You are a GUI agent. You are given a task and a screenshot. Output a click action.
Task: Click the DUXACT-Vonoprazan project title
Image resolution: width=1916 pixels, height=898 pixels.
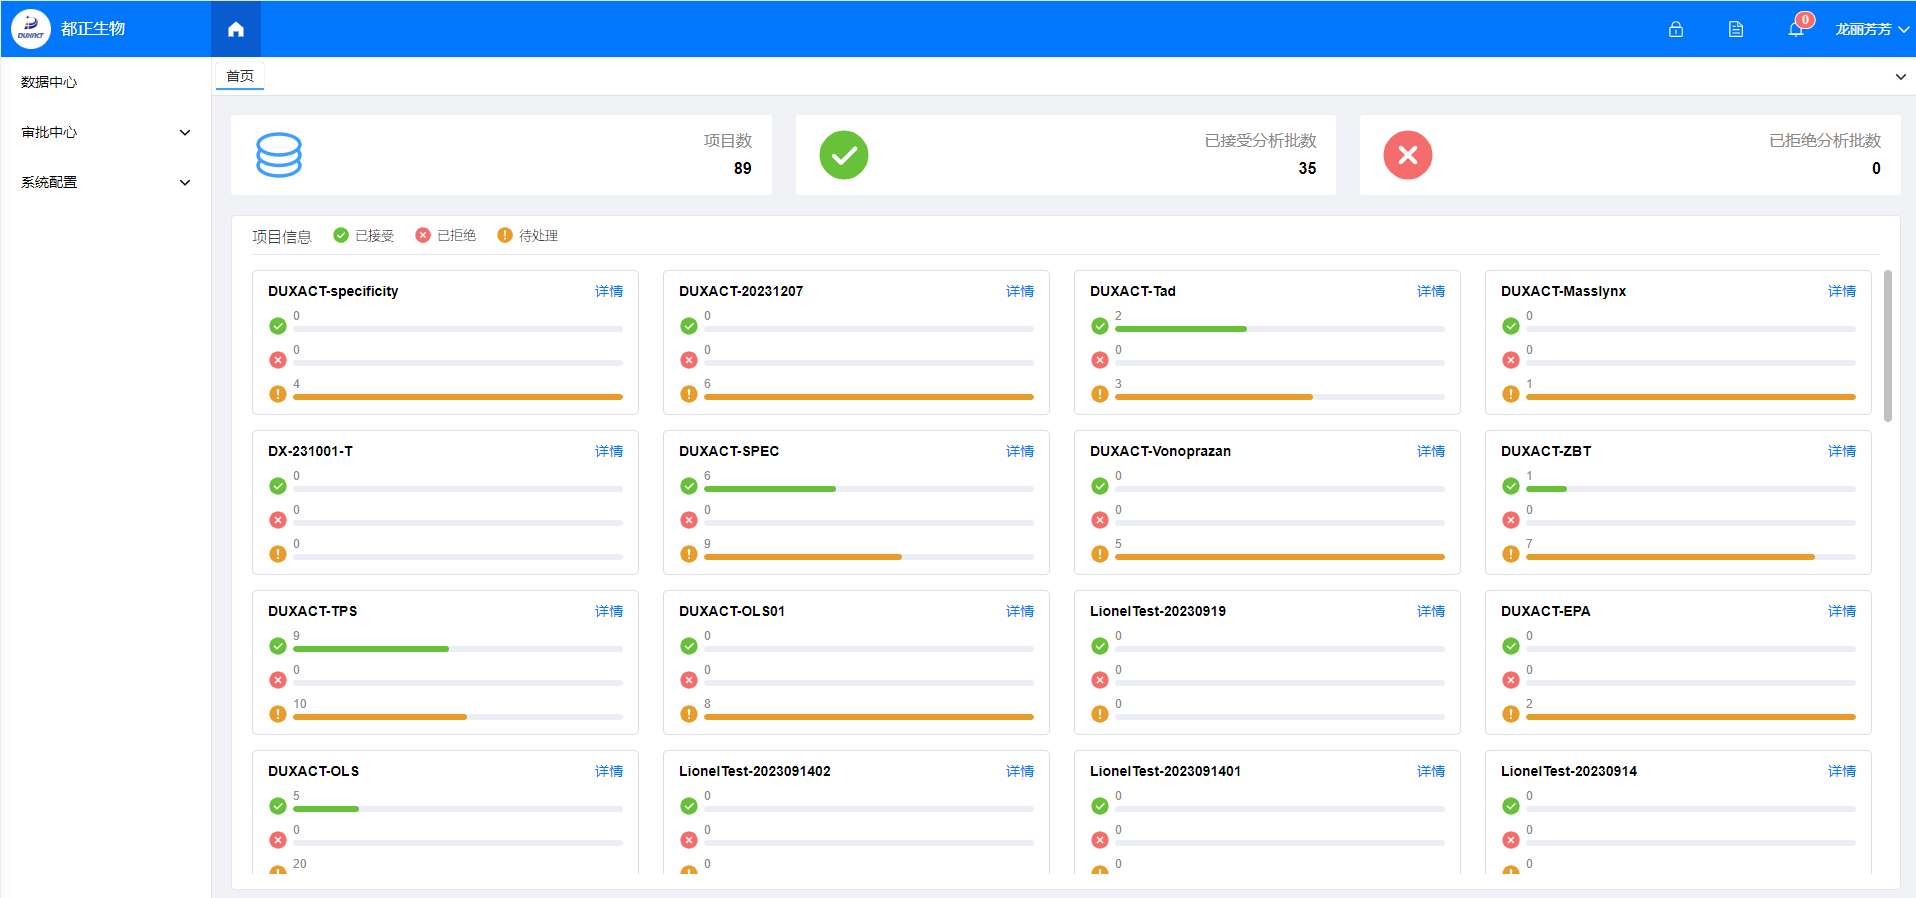(x=1160, y=451)
